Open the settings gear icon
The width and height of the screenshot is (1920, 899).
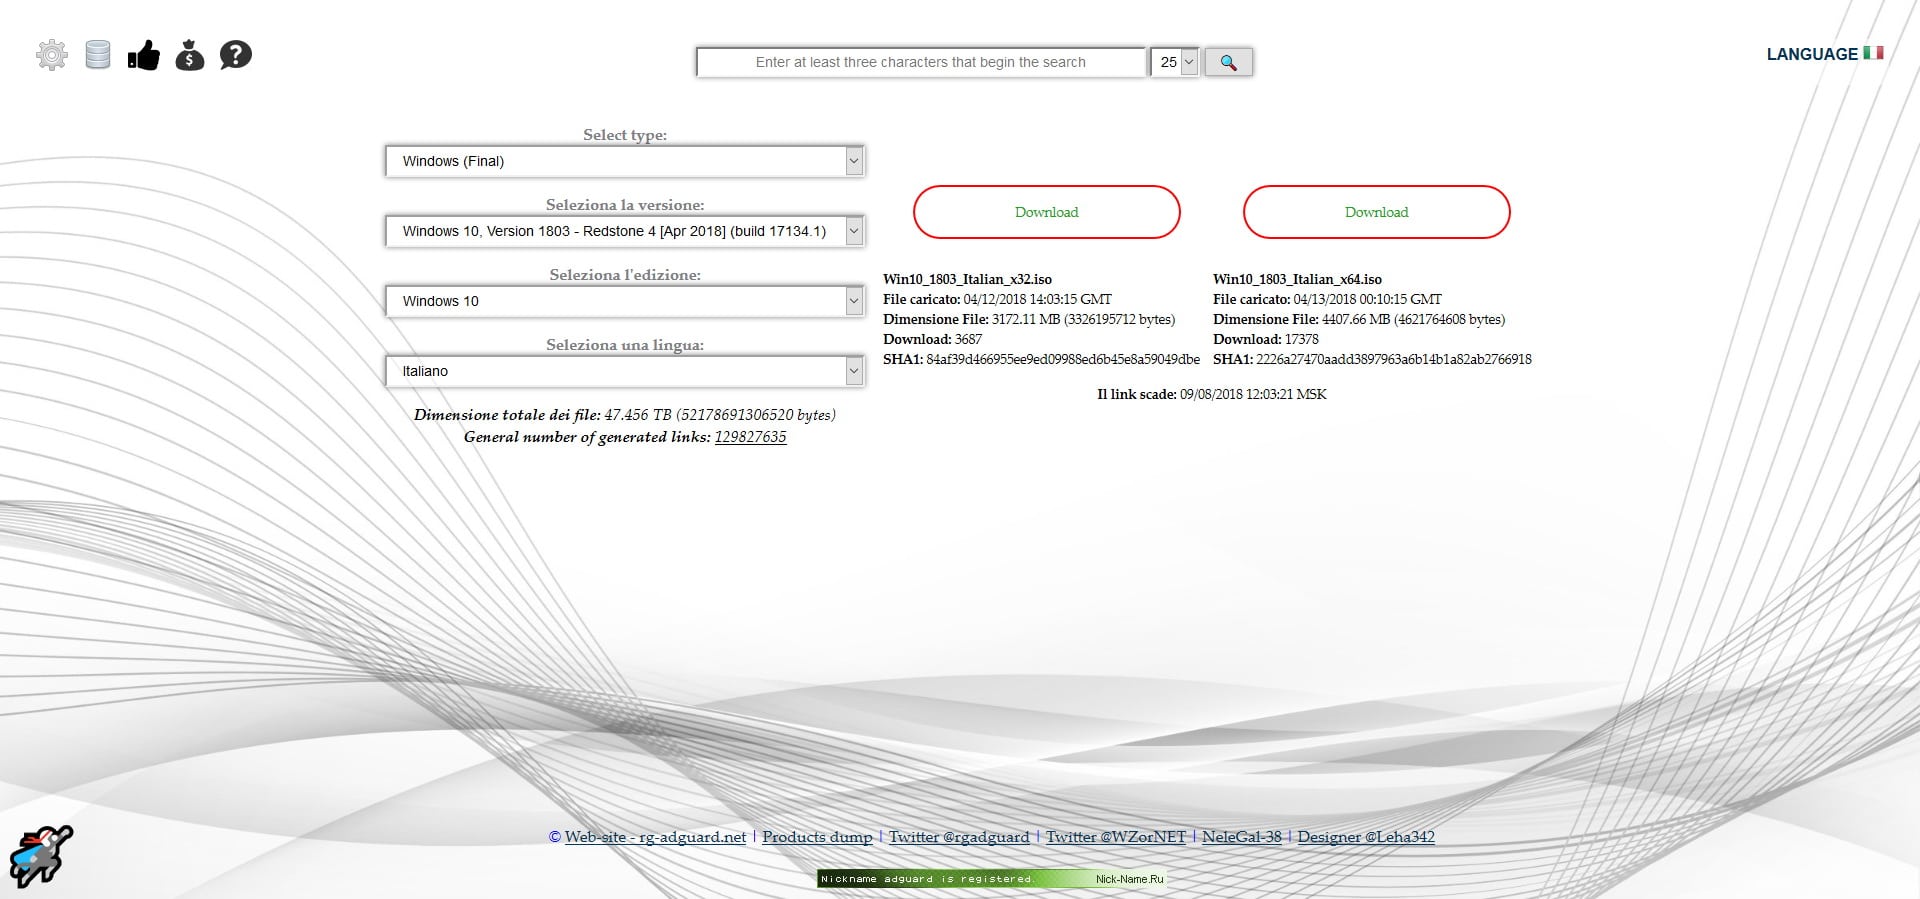52,55
